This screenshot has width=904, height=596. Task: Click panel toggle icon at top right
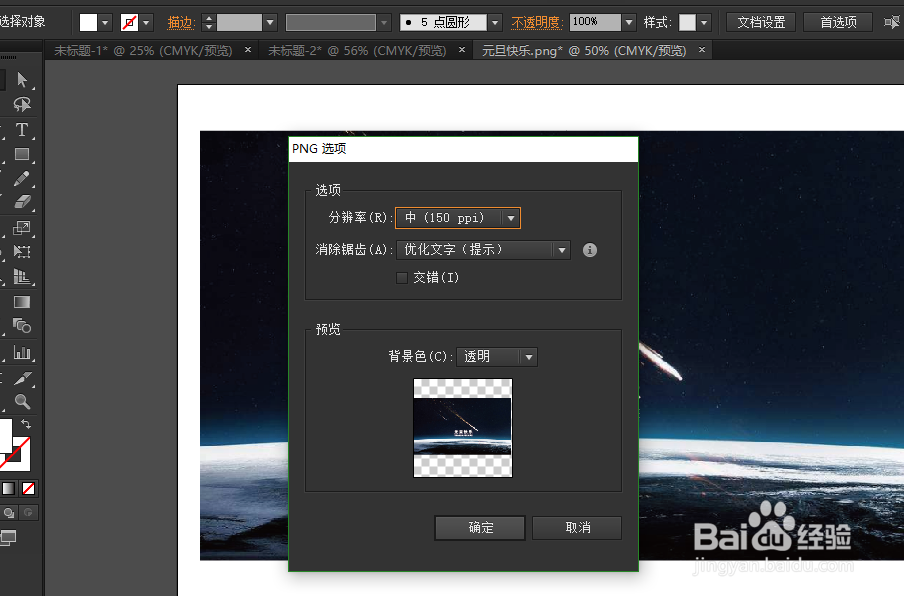coord(892,22)
